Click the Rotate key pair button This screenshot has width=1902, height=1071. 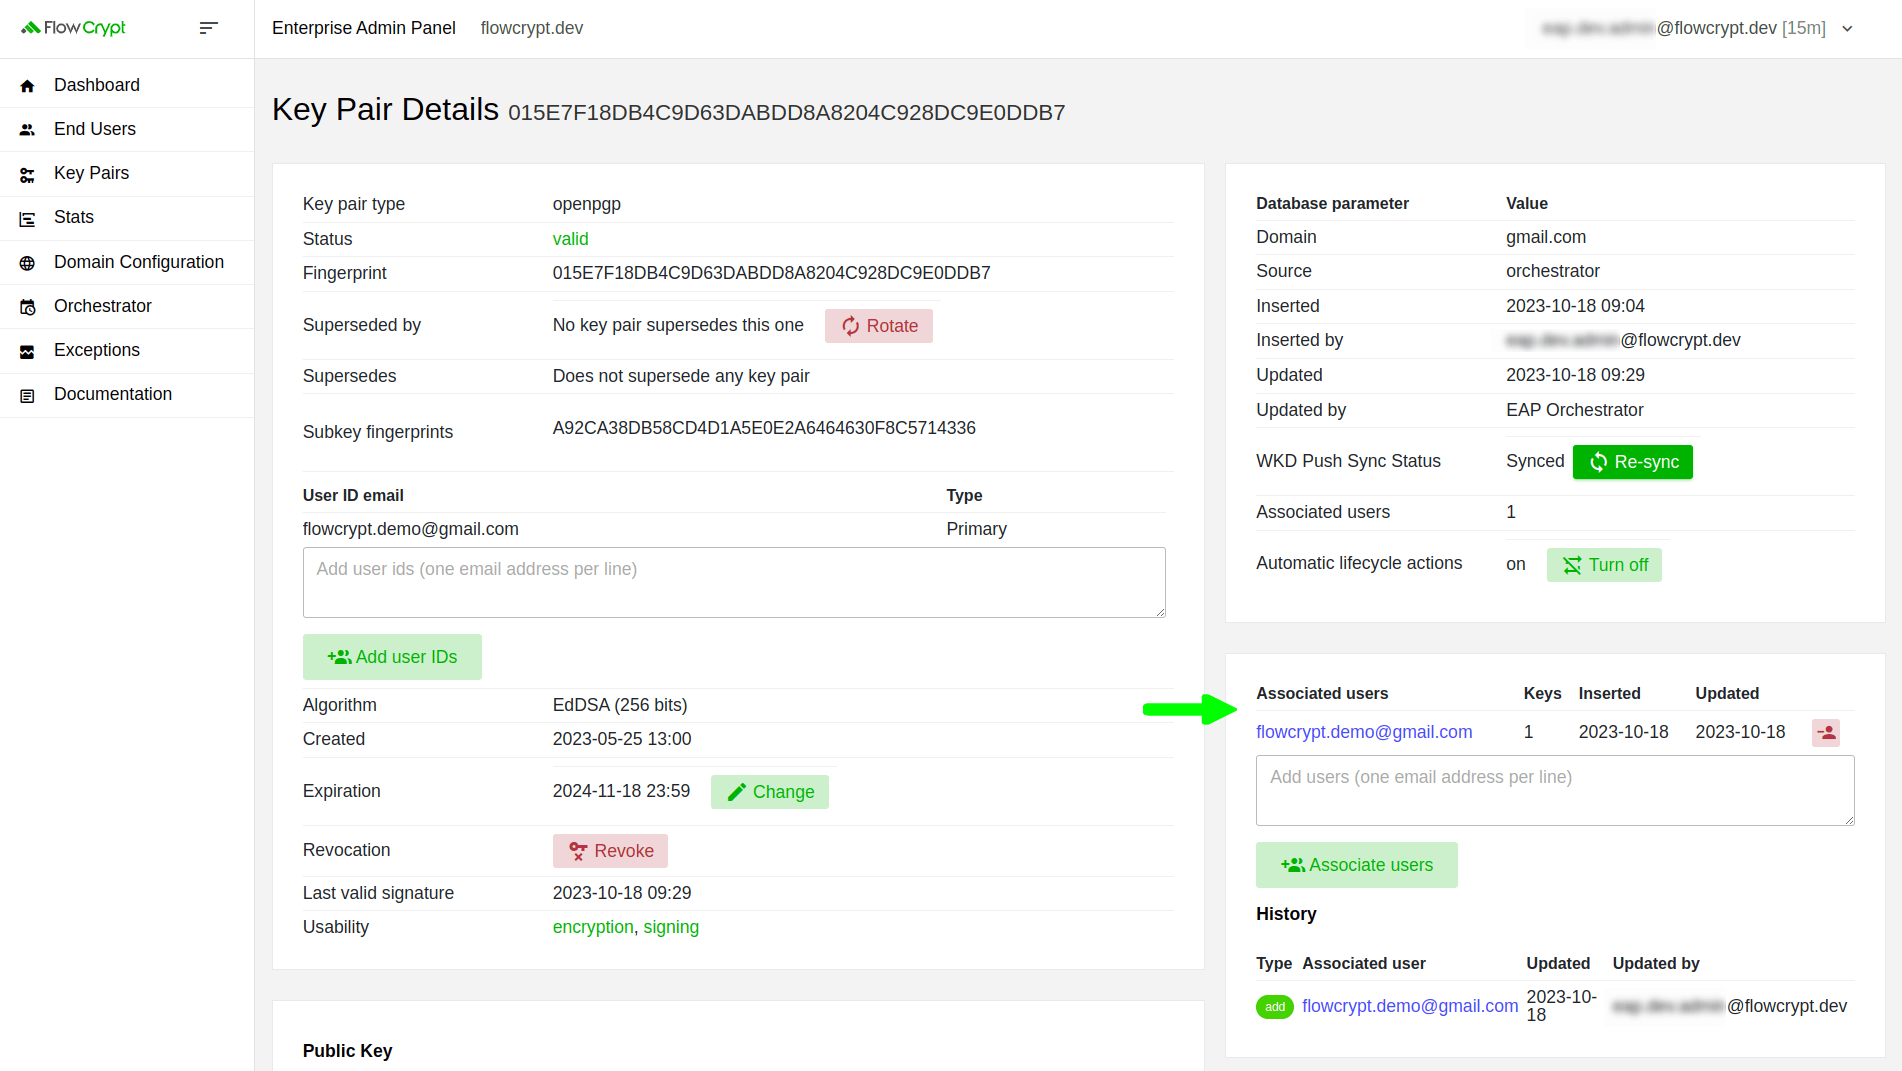(879, 326)
